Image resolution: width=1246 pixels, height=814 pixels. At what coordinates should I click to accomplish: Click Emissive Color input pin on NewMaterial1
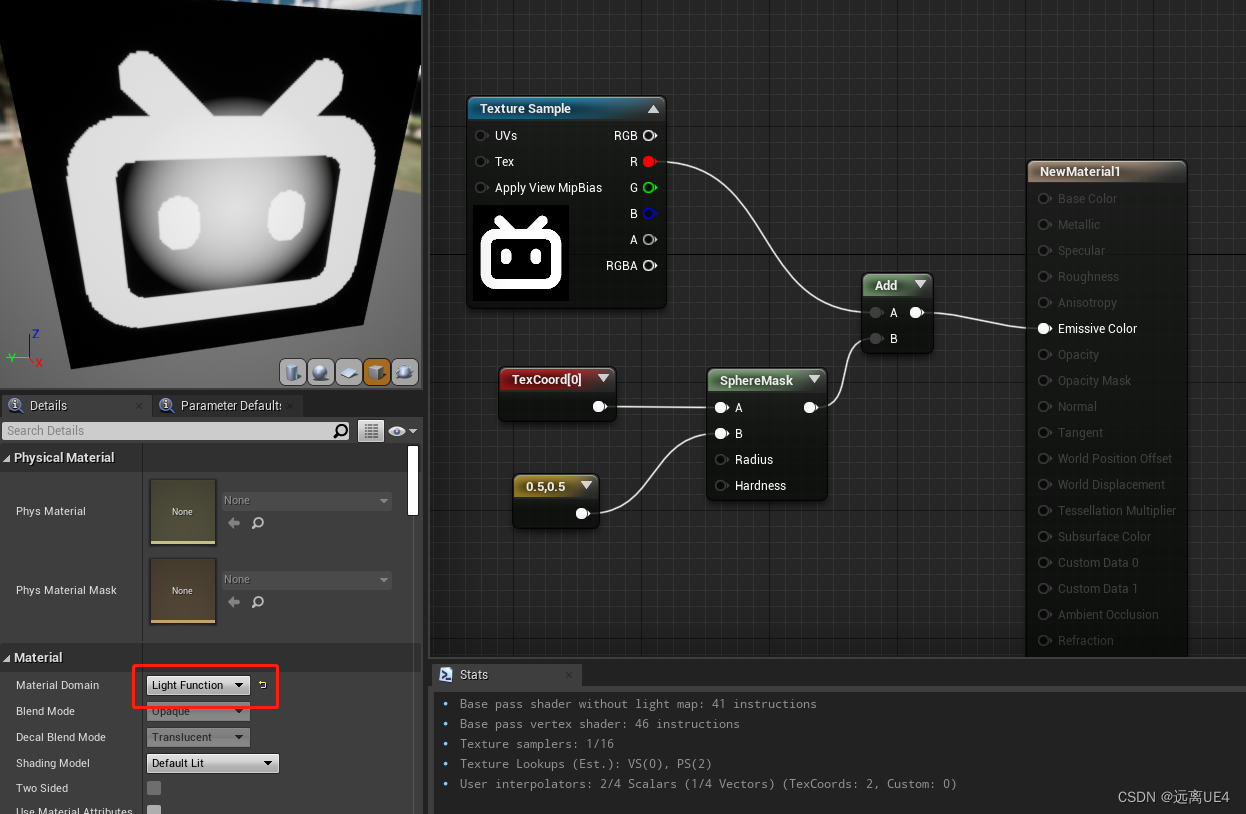tap(1044, 328)
